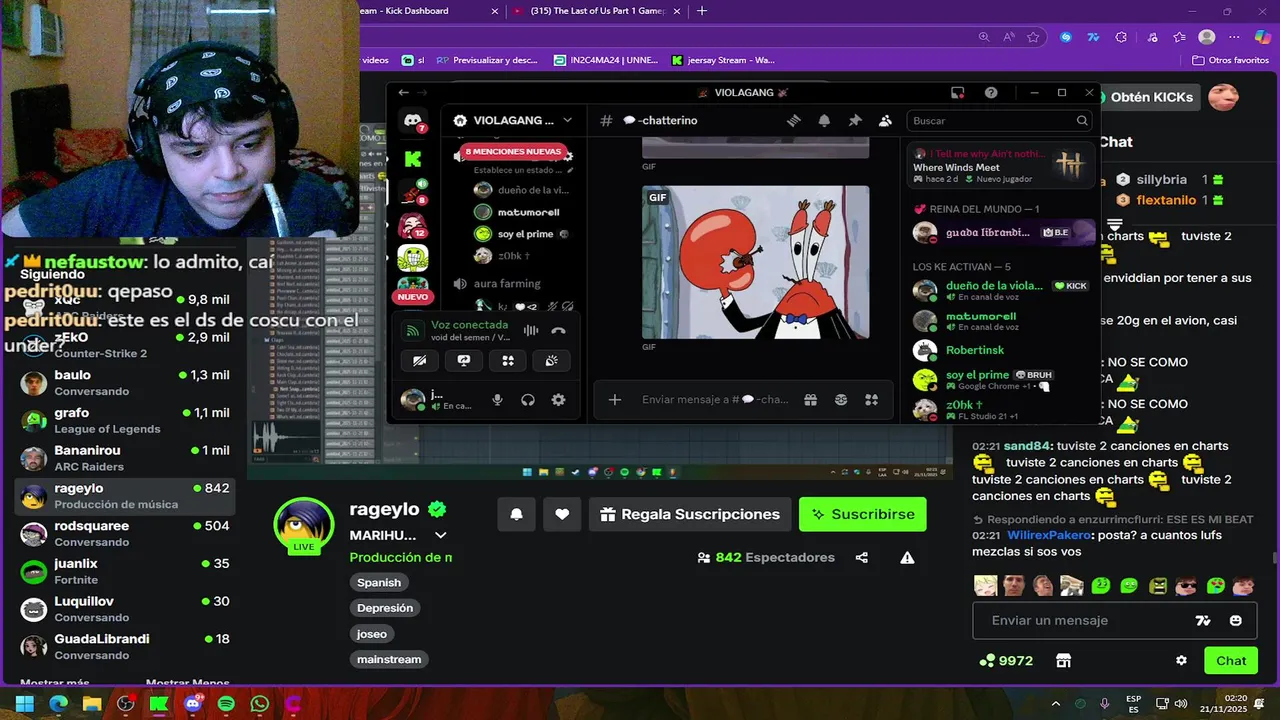
Task: Open Producción de música category link
Action: 401,557
